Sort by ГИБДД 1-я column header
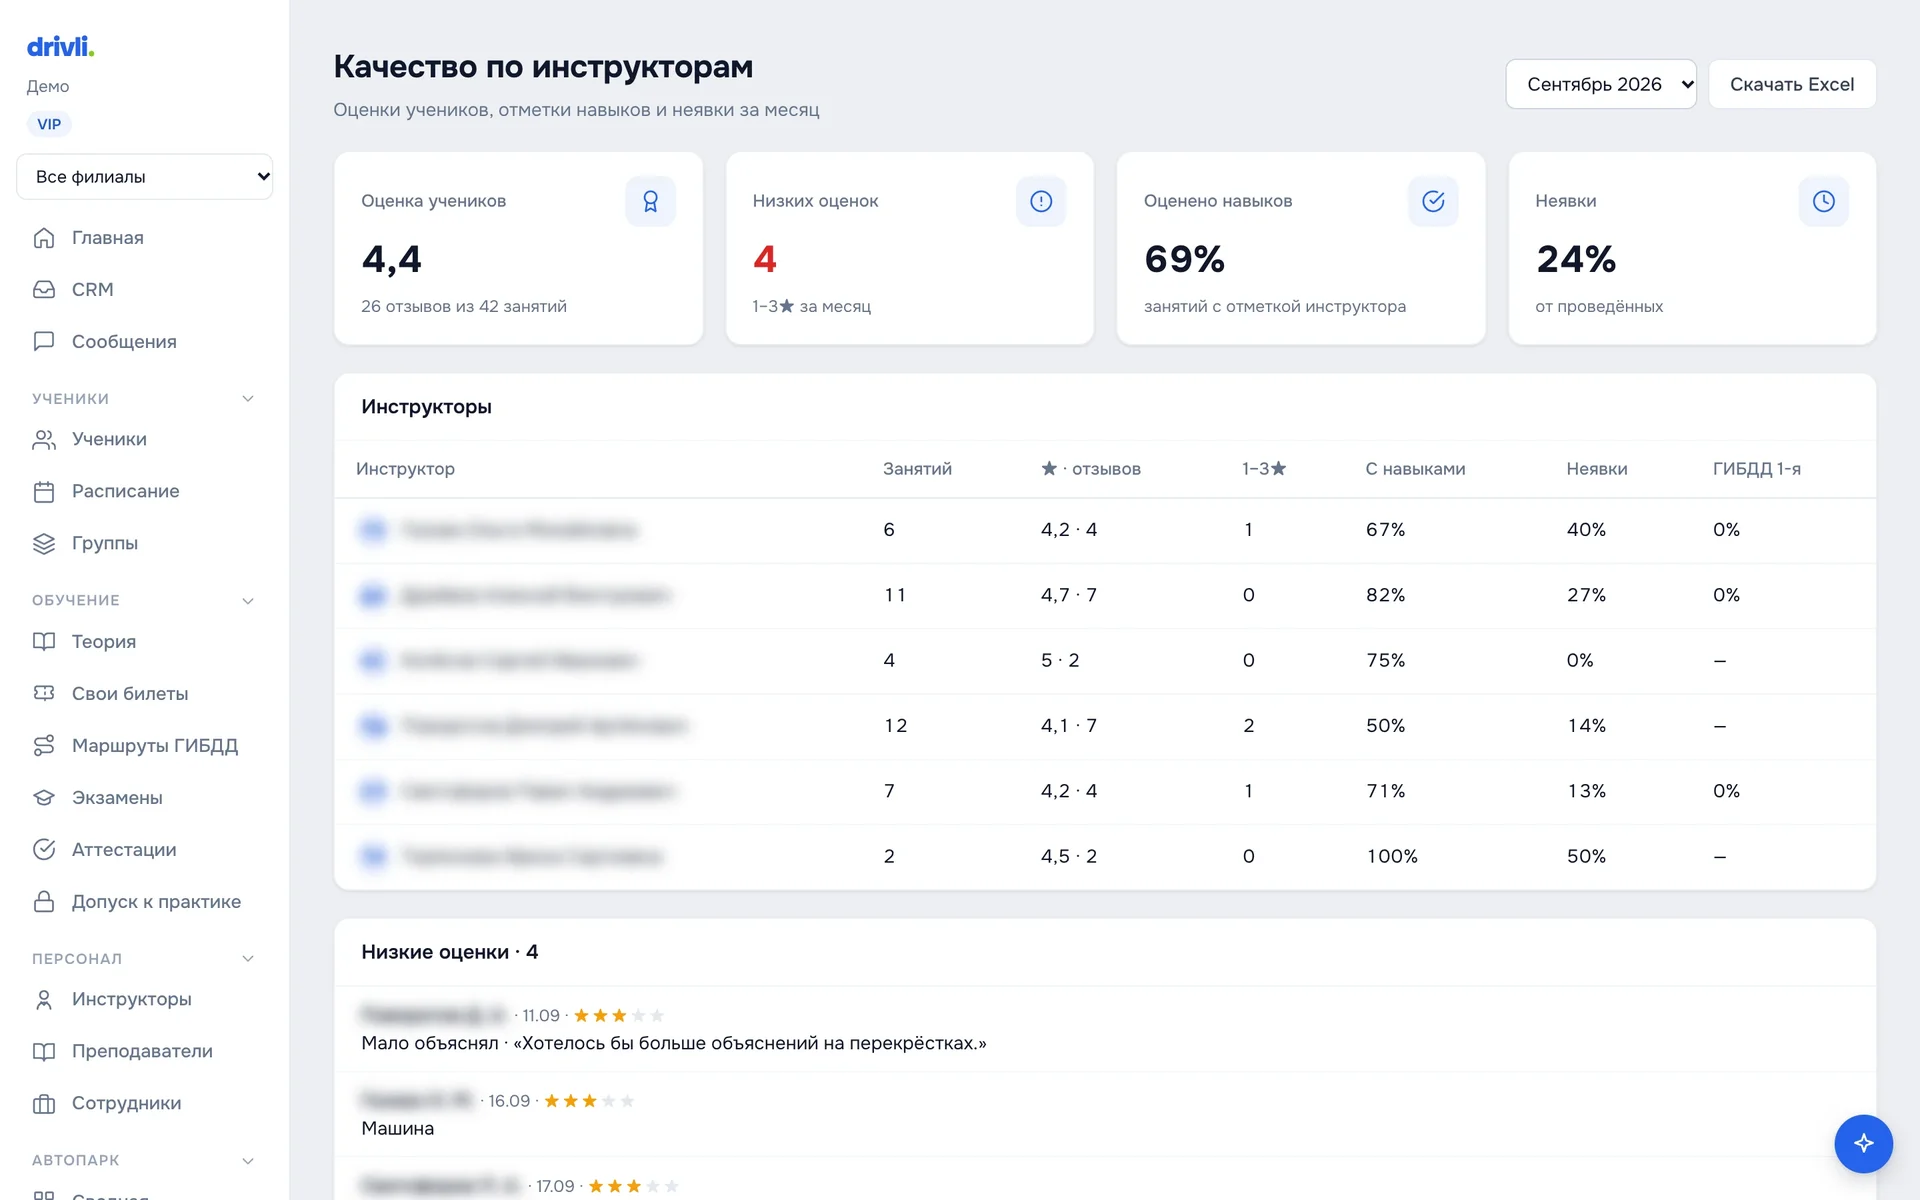Screen dimensions: 1920x1200 [1756, 469]
